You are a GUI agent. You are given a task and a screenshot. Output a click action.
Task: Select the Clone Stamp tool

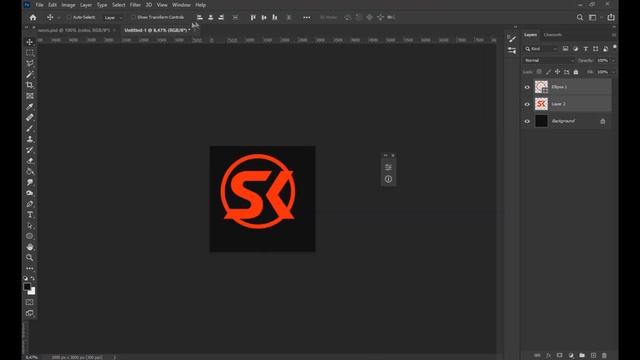click(x=30, y=139)
